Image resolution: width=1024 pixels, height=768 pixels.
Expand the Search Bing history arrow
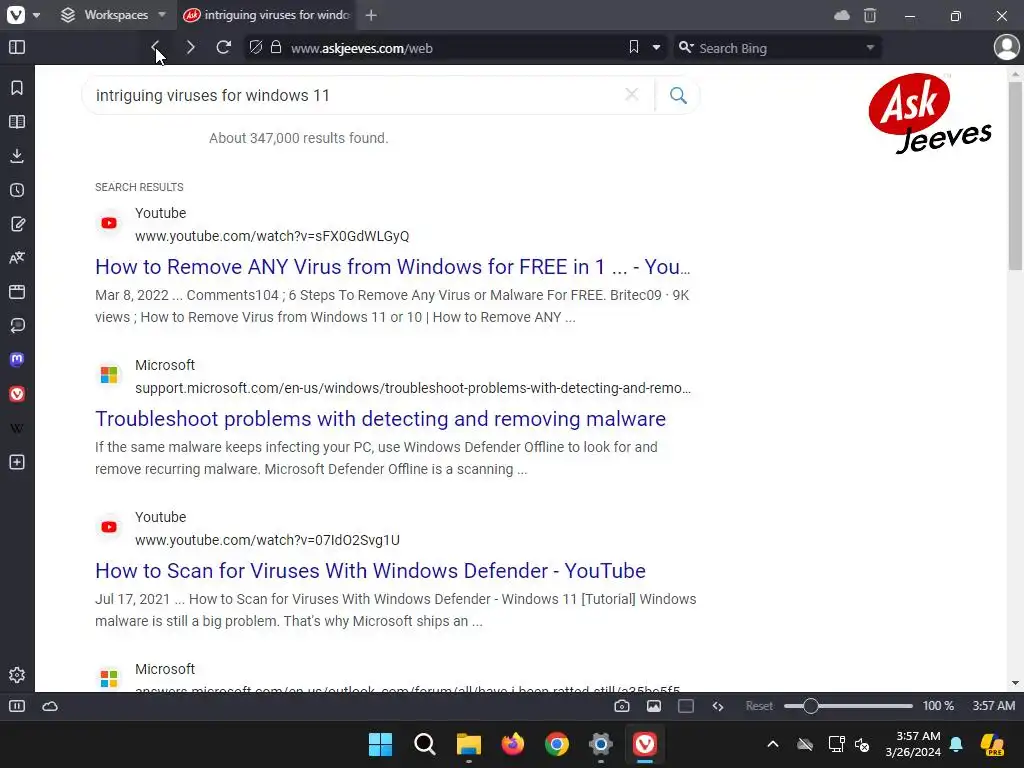pos(870,48)
